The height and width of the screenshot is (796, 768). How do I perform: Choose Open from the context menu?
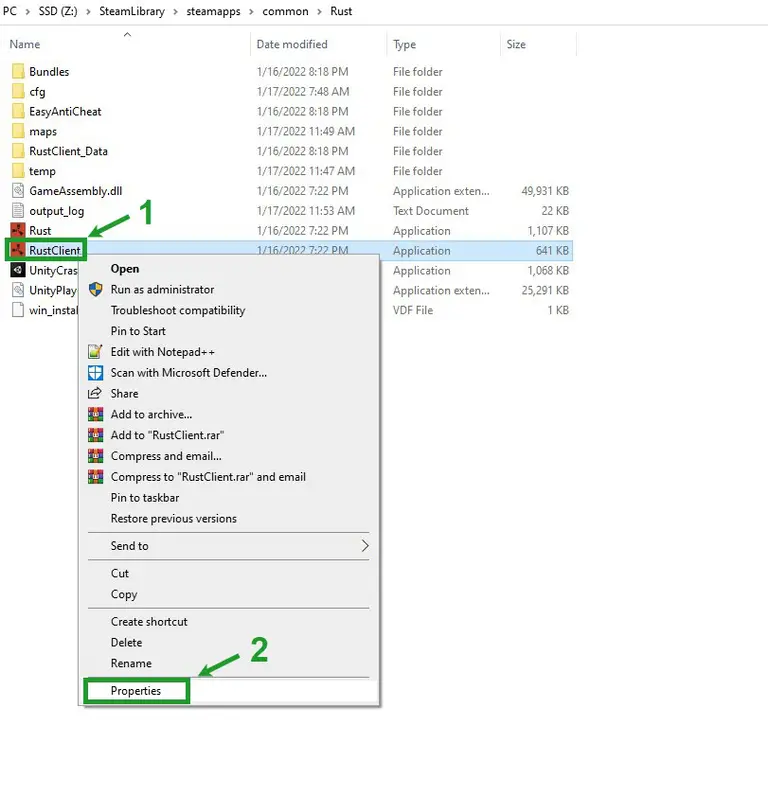click(125, 269)
